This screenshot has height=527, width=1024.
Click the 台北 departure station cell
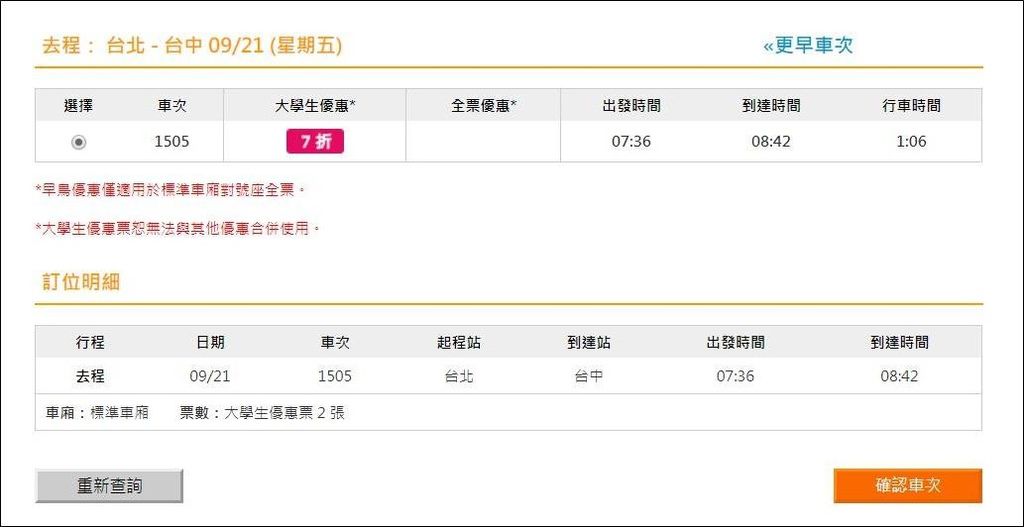point(459,377)
